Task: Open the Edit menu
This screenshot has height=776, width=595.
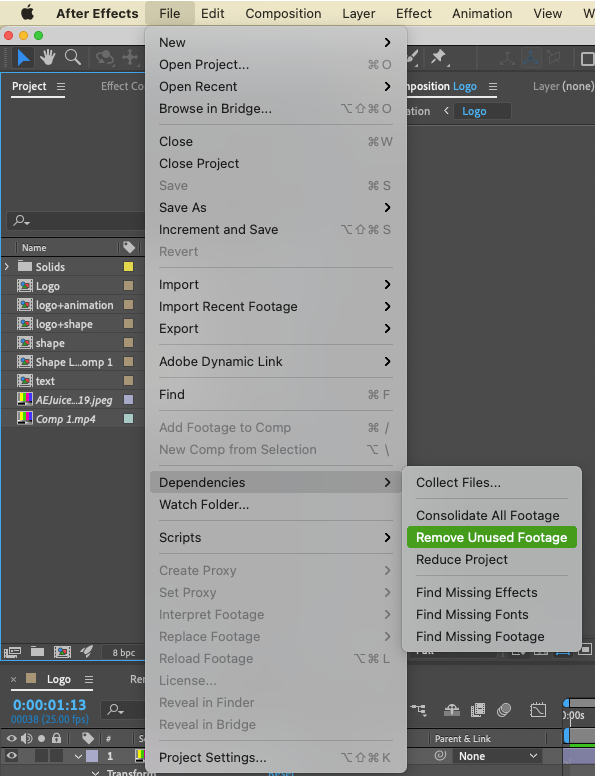Action: point(212,13)
